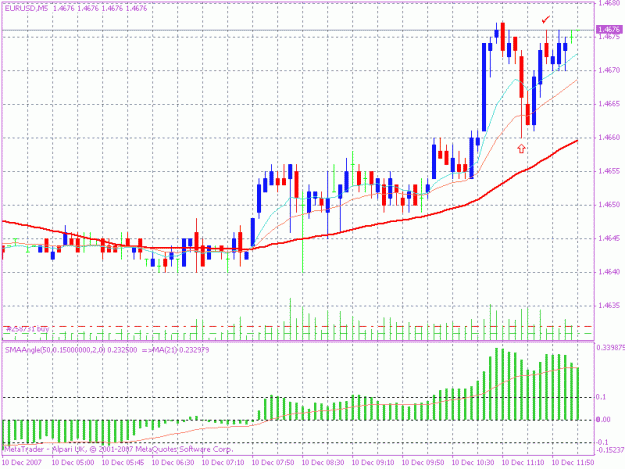
Task: Click the 10 Dec 09:10 time label
Action: [x=373, y=463]
